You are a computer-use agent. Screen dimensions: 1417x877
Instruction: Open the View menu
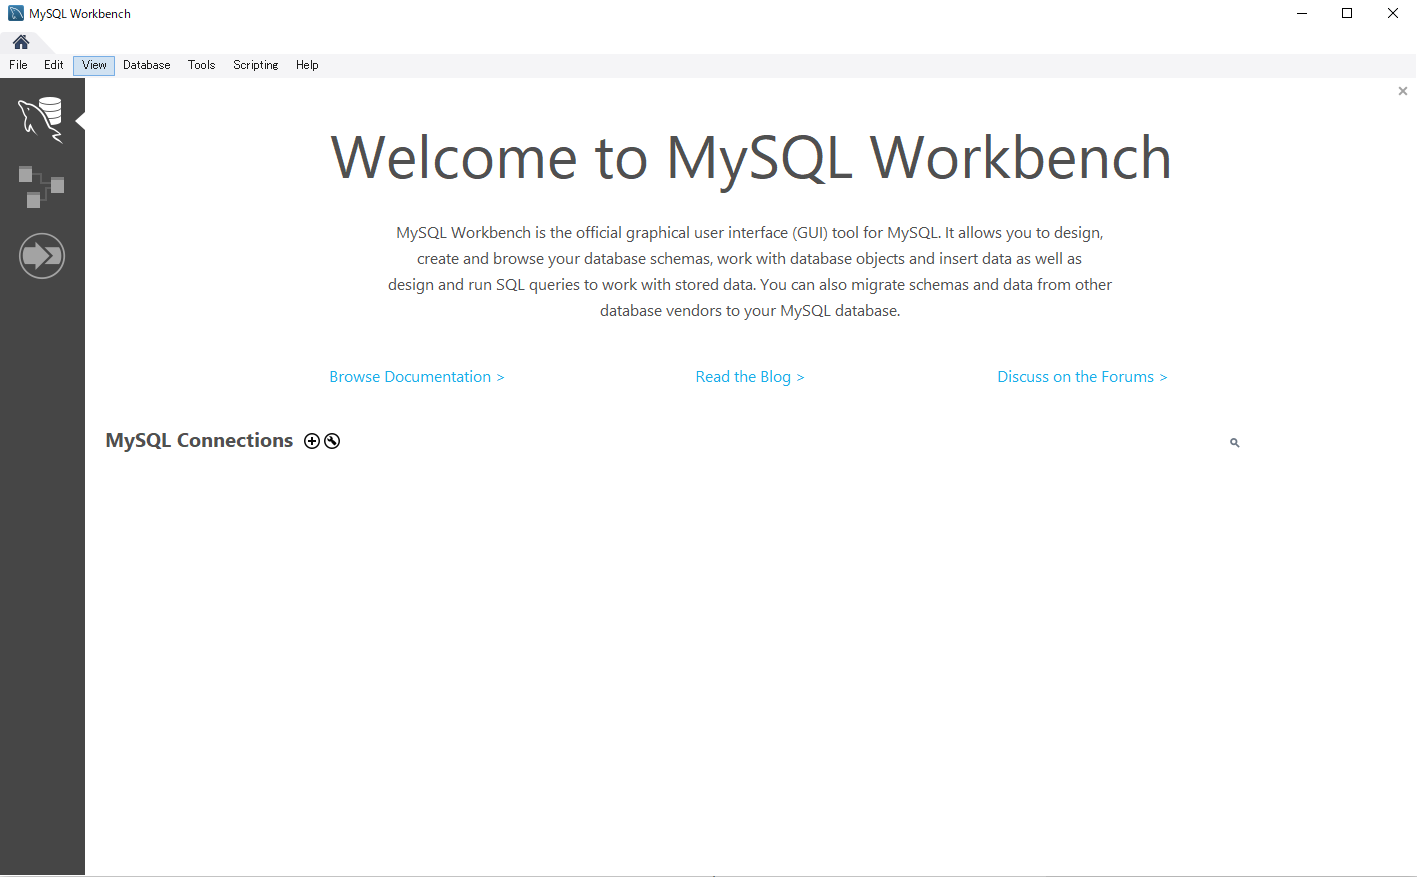click(x=93, y=64)
